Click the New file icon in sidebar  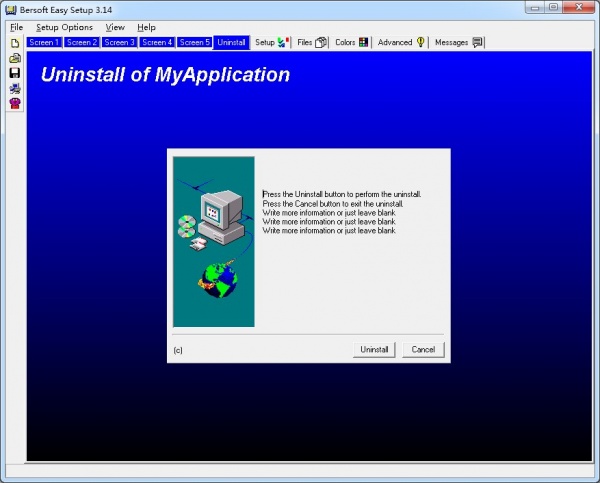coord(14,44)
